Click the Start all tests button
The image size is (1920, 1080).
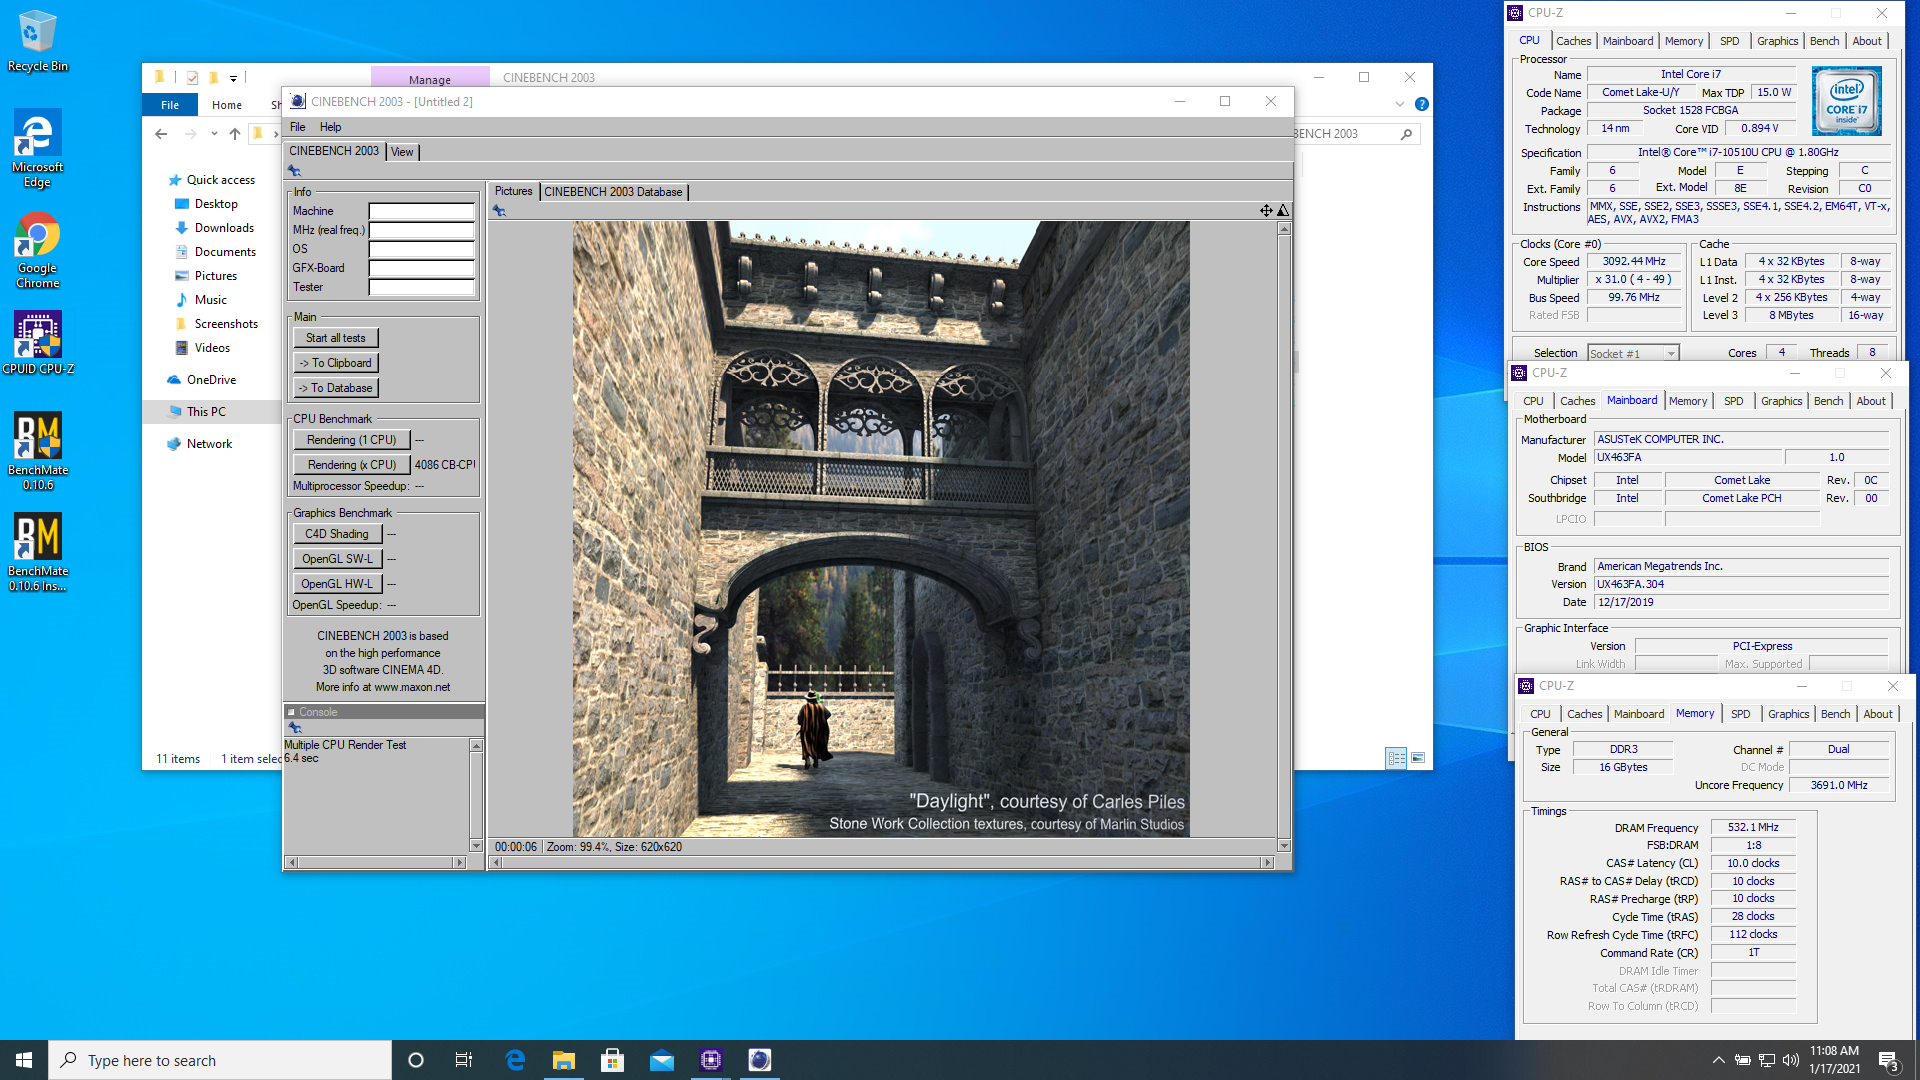coord(336,338)
